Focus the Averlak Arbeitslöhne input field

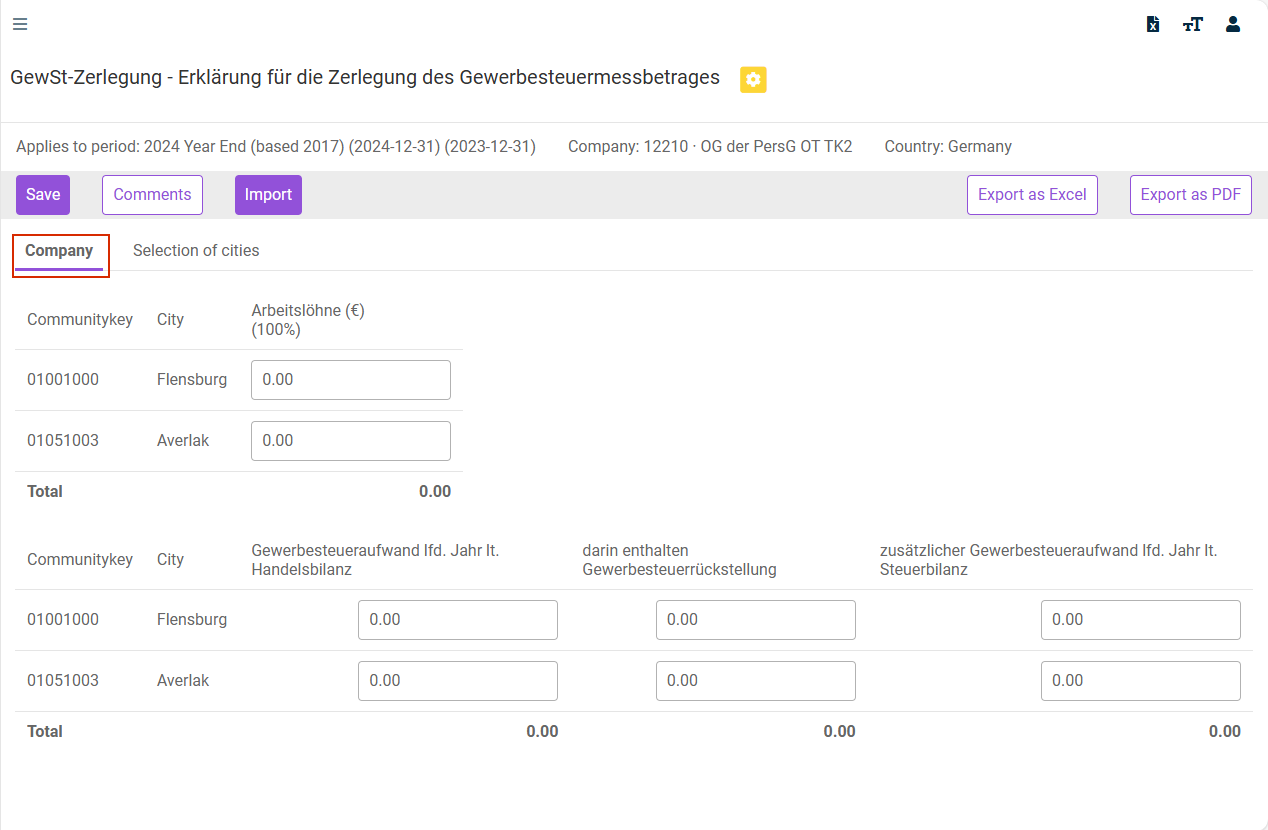point(351,441)
